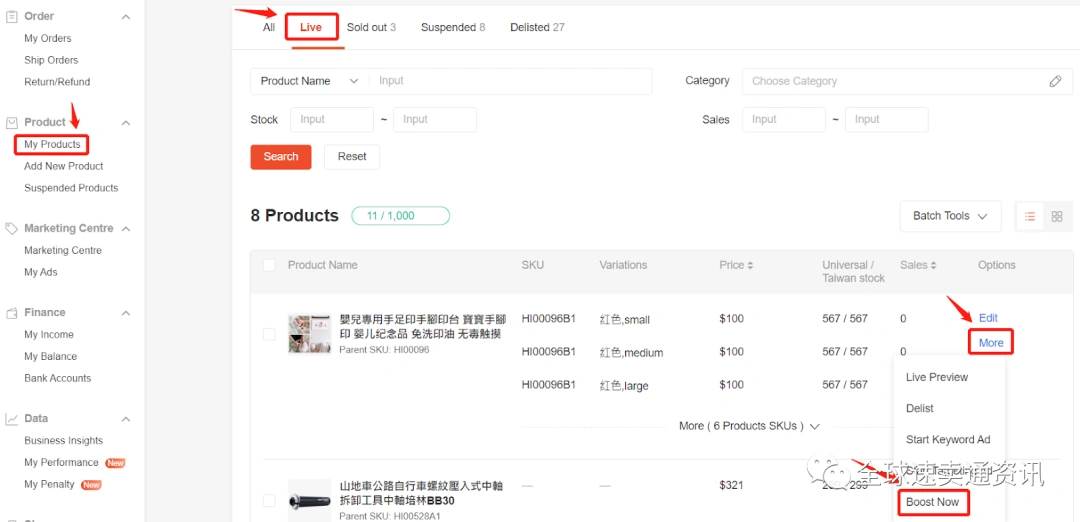Collapse the Product sidebar section

coord(125,123)
